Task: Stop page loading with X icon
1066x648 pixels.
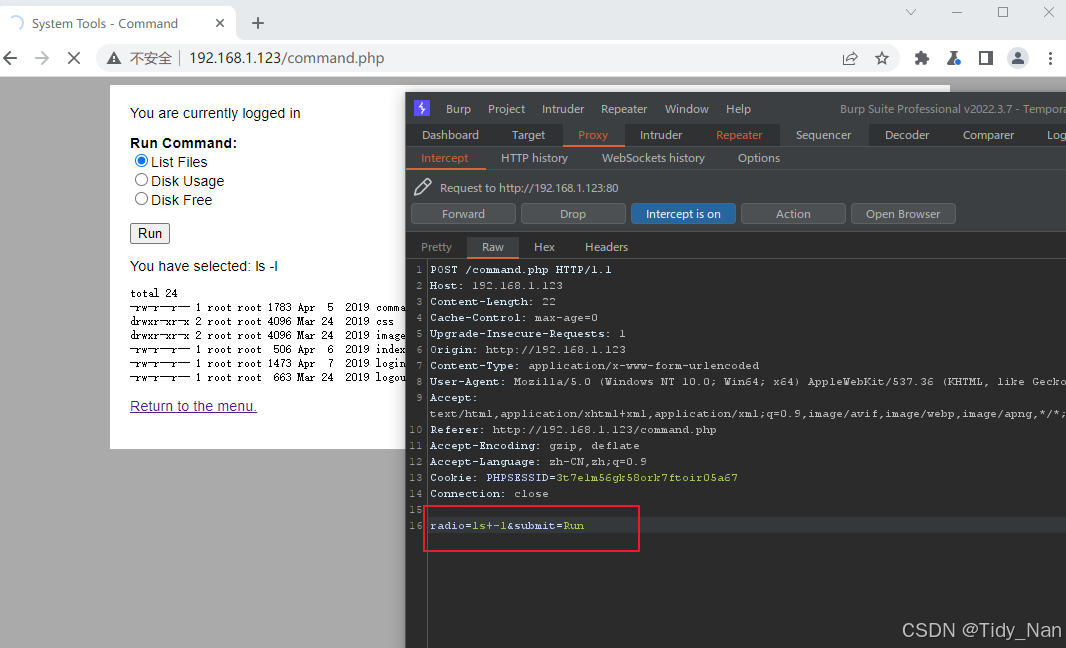Action: (x=73, y=58)
